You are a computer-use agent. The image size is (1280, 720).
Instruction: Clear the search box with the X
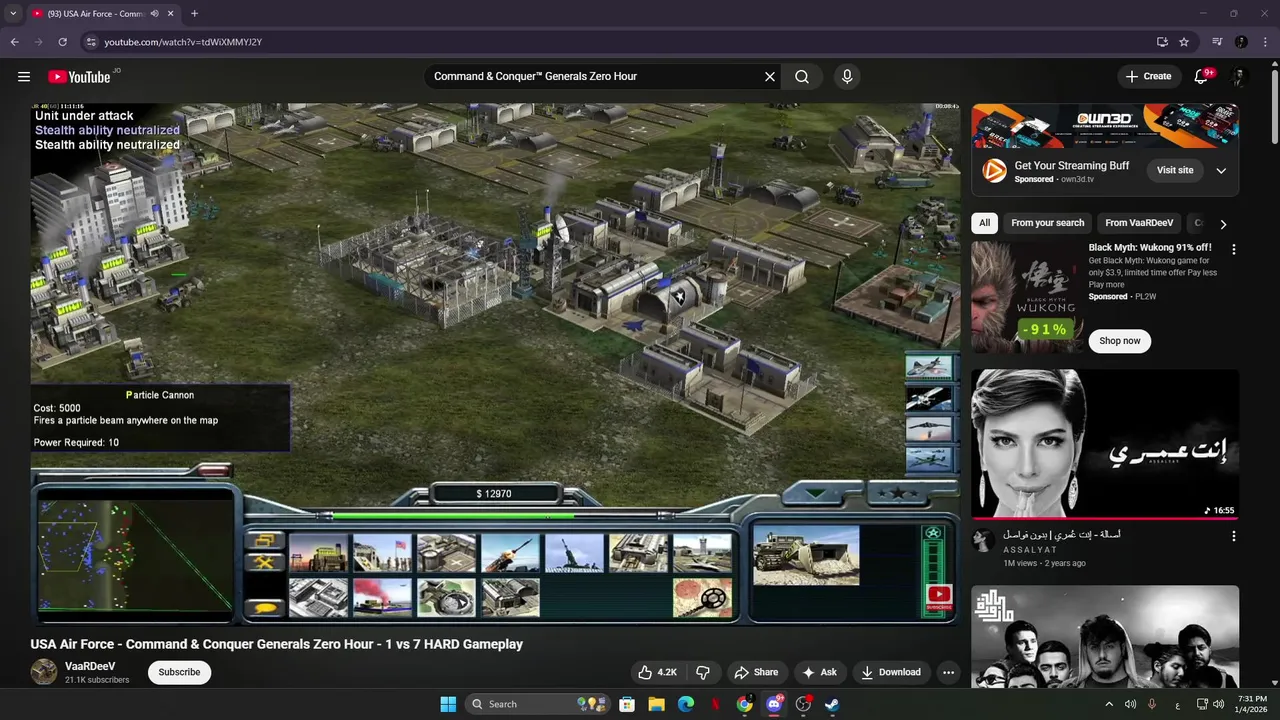770,77
